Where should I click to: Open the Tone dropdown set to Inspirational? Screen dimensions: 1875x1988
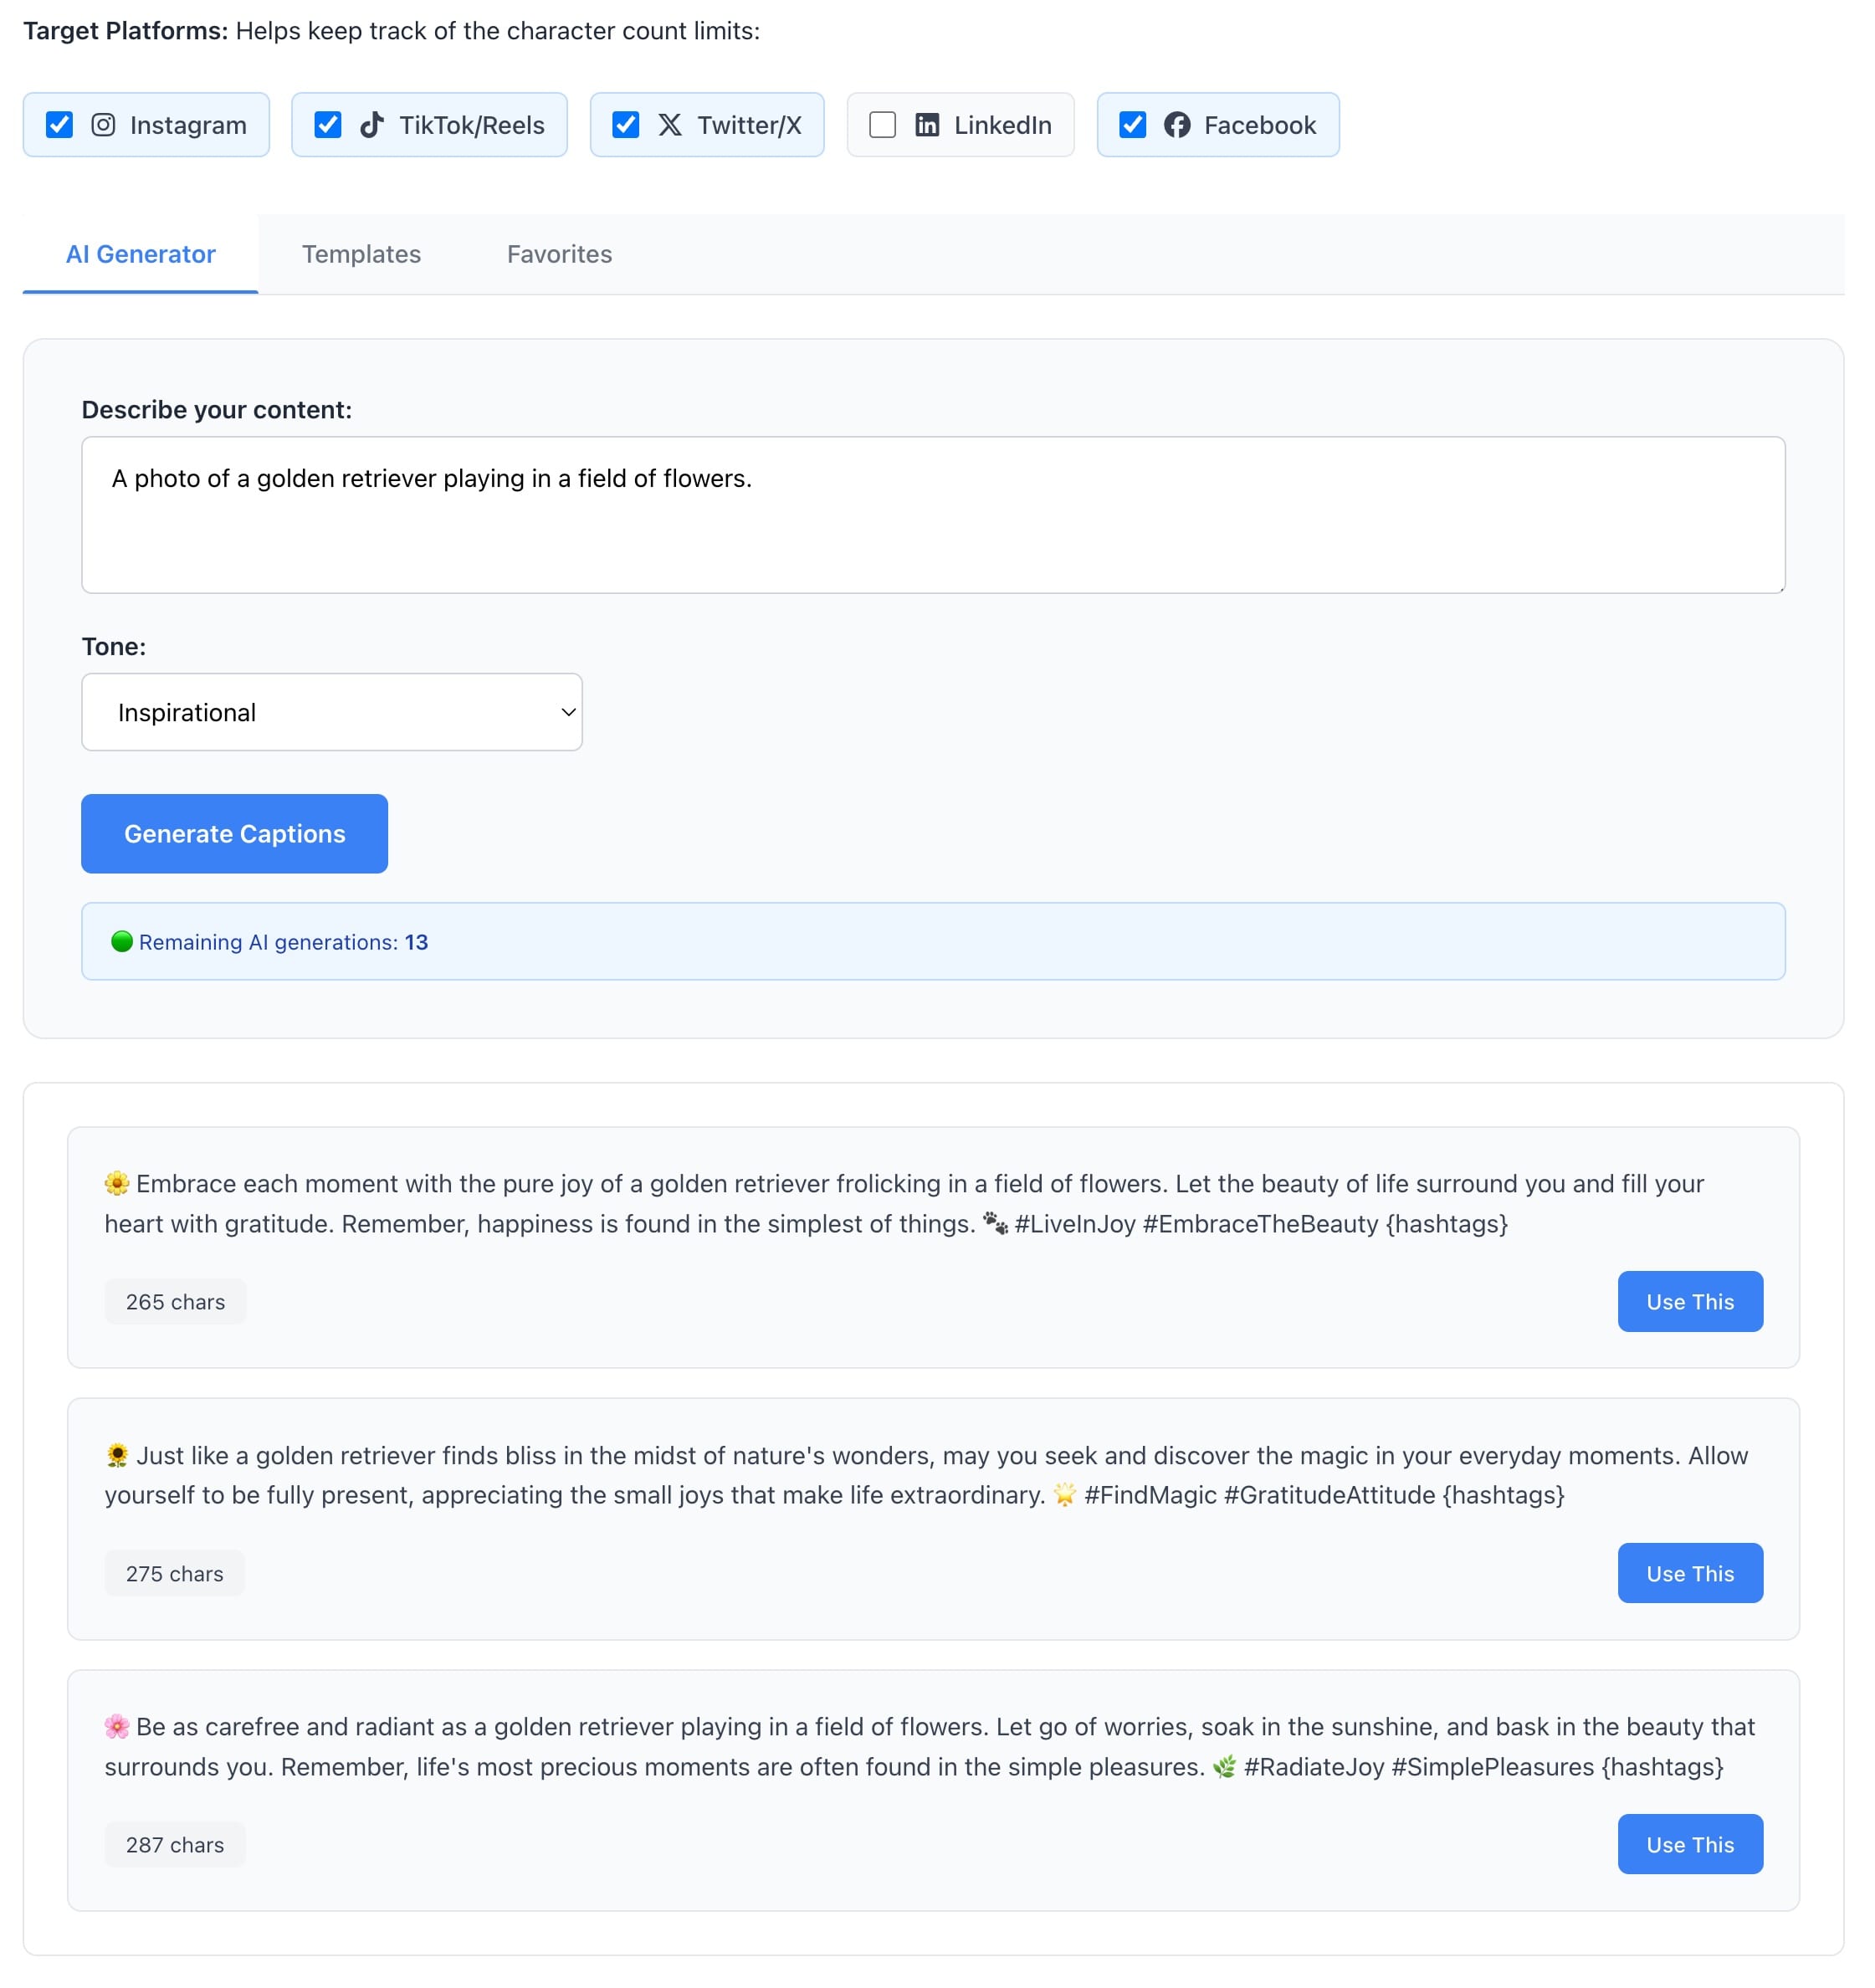tap(332, 712)
